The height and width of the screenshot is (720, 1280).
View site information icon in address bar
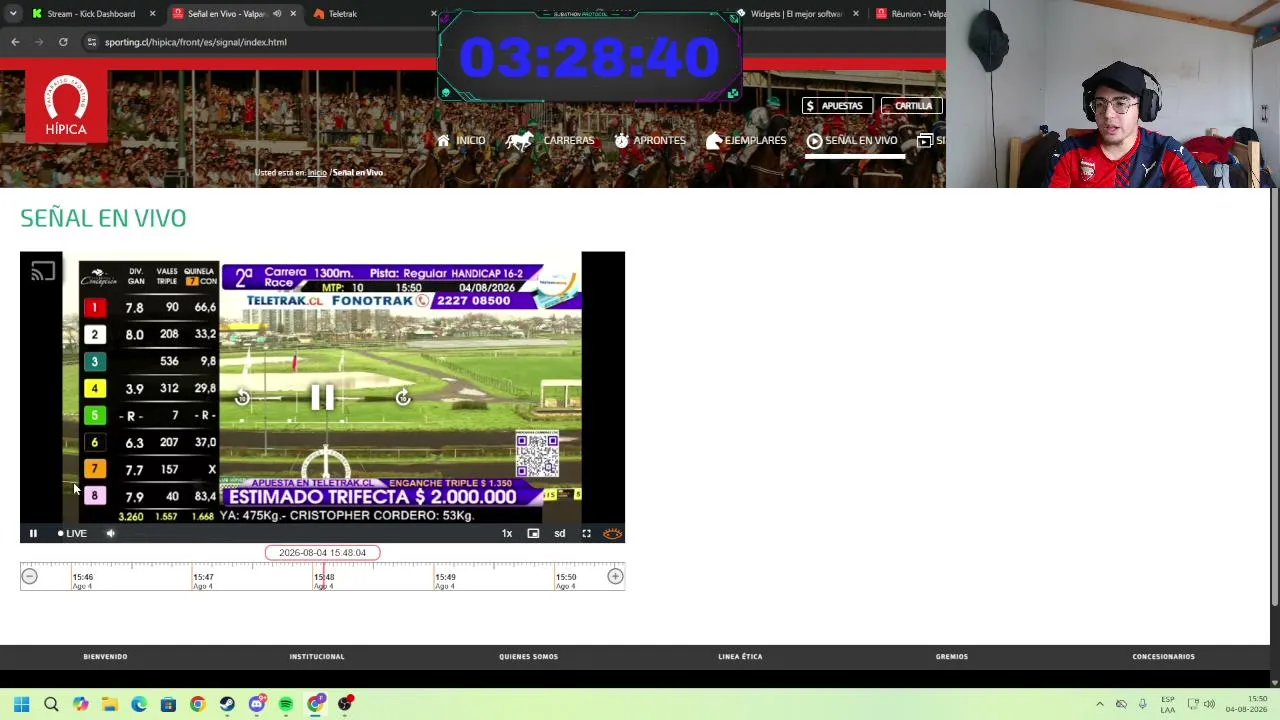pos(92,42)
